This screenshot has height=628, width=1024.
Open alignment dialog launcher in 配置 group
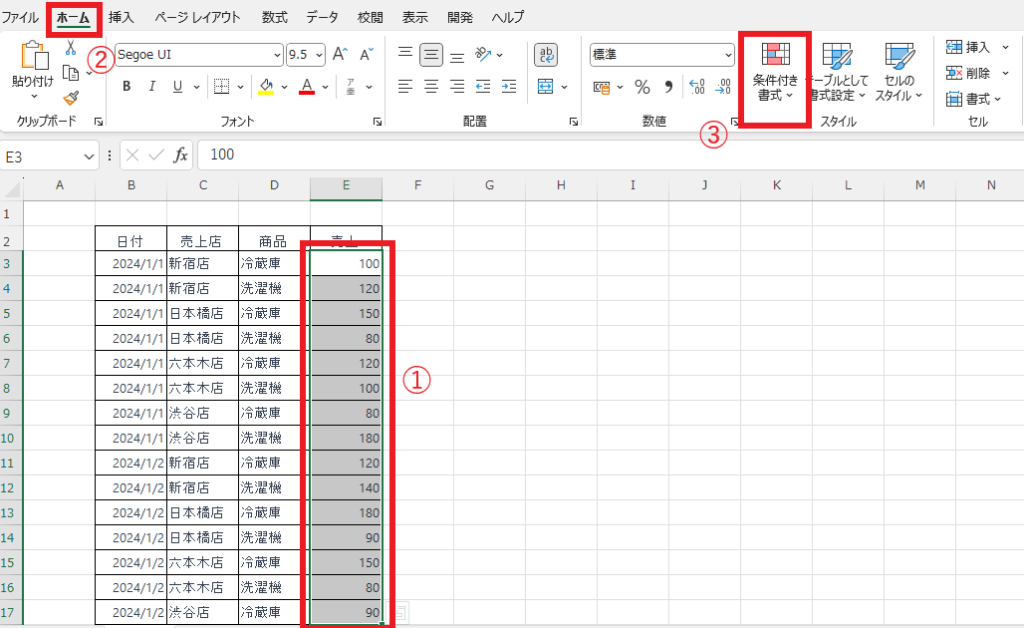coord(573,121)
